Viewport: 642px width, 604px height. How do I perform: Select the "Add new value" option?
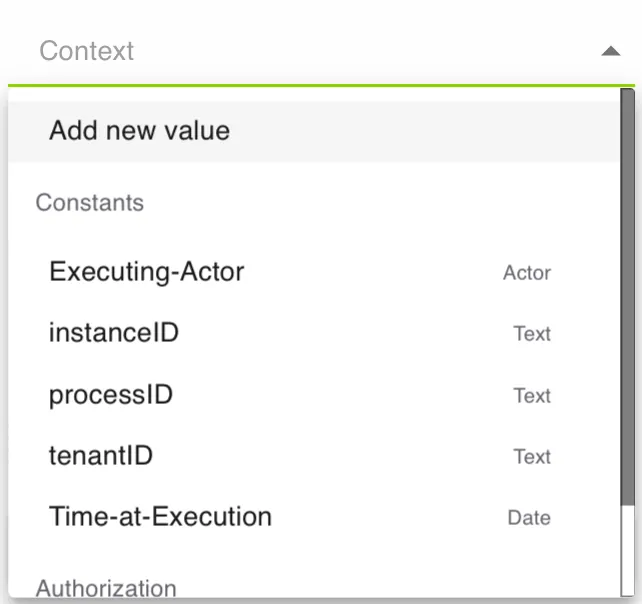[314, 131]
